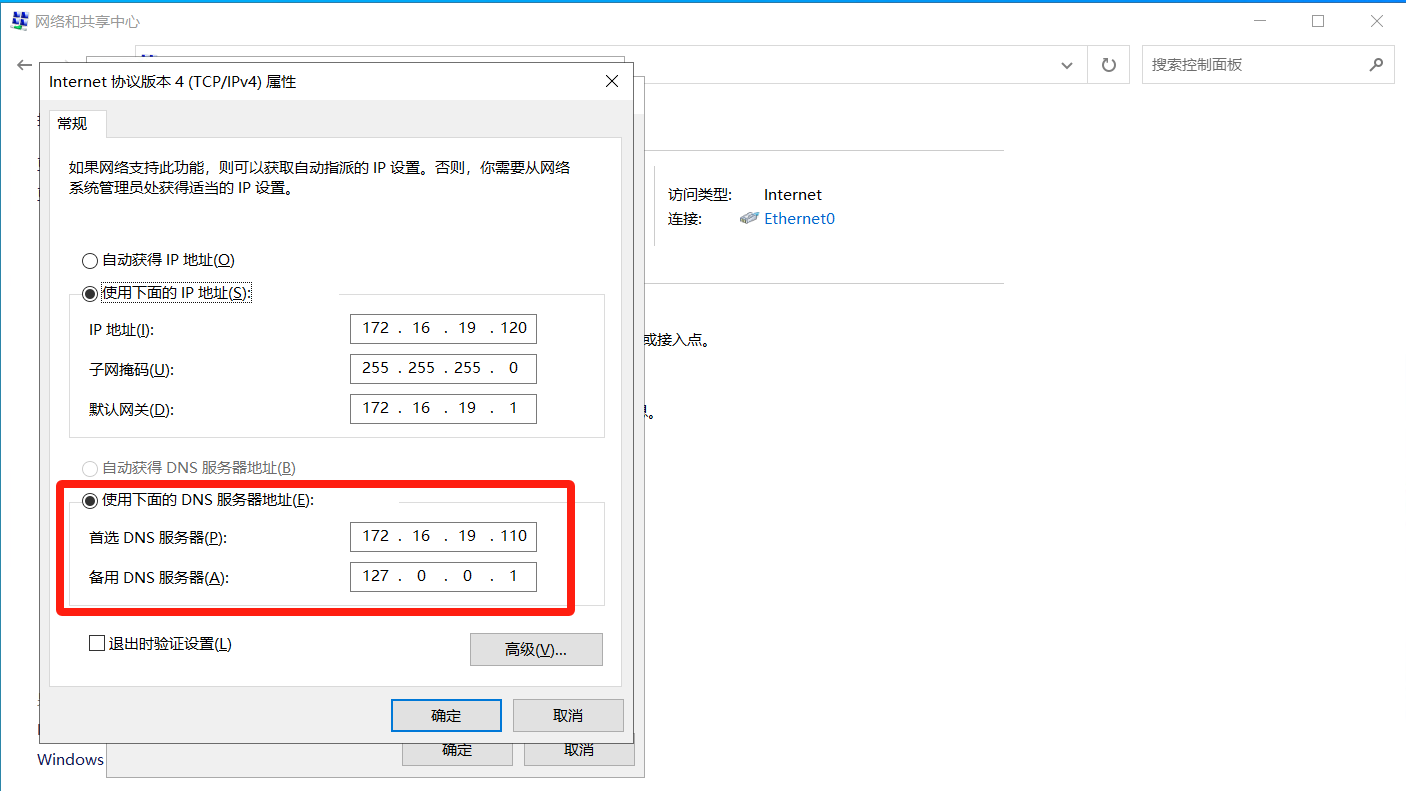The height and width of the screenshot is (791, 1406).
Task: Open the Ethernet0 connection link
Action: pos(799,218)
